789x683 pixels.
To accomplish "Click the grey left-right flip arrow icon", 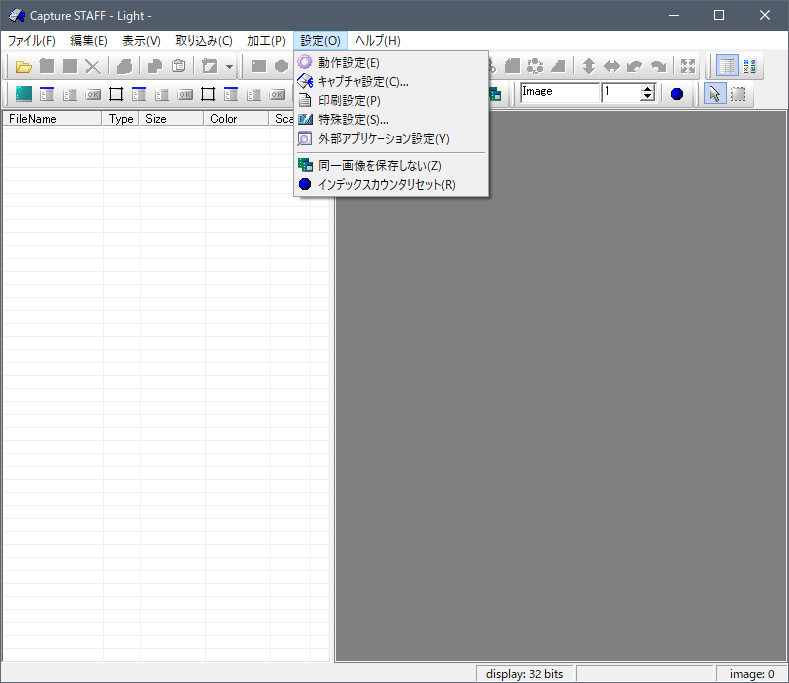I will (611, 66).
